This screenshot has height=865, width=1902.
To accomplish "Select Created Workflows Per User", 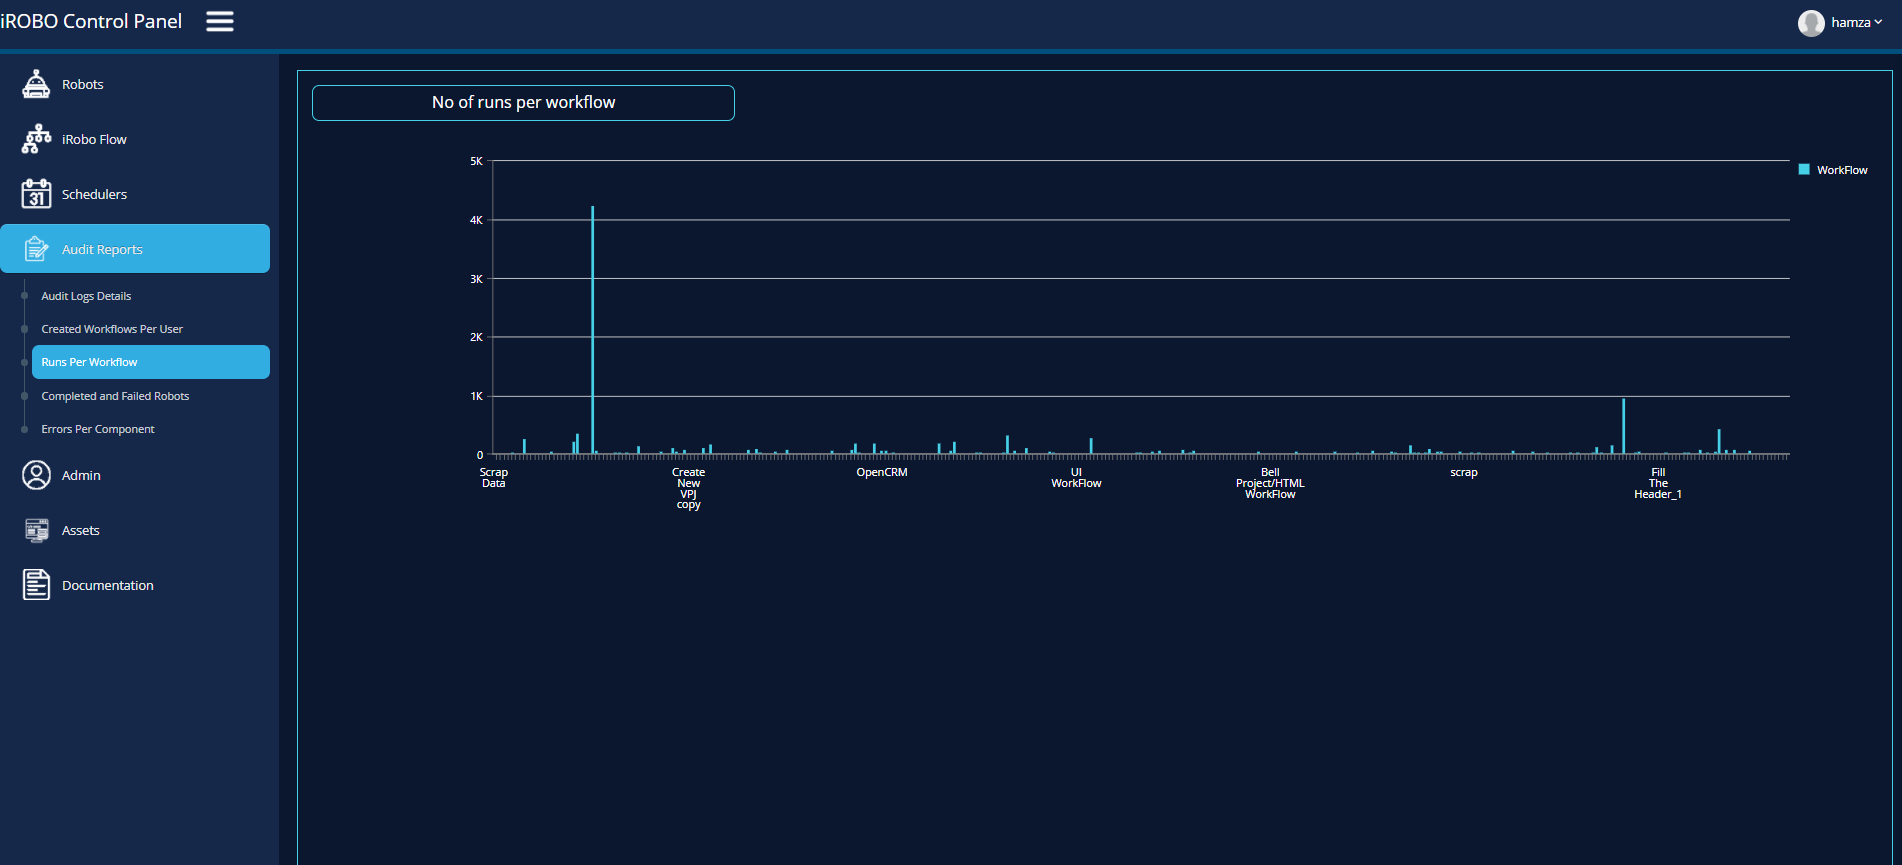I will [x=112, y=329].
